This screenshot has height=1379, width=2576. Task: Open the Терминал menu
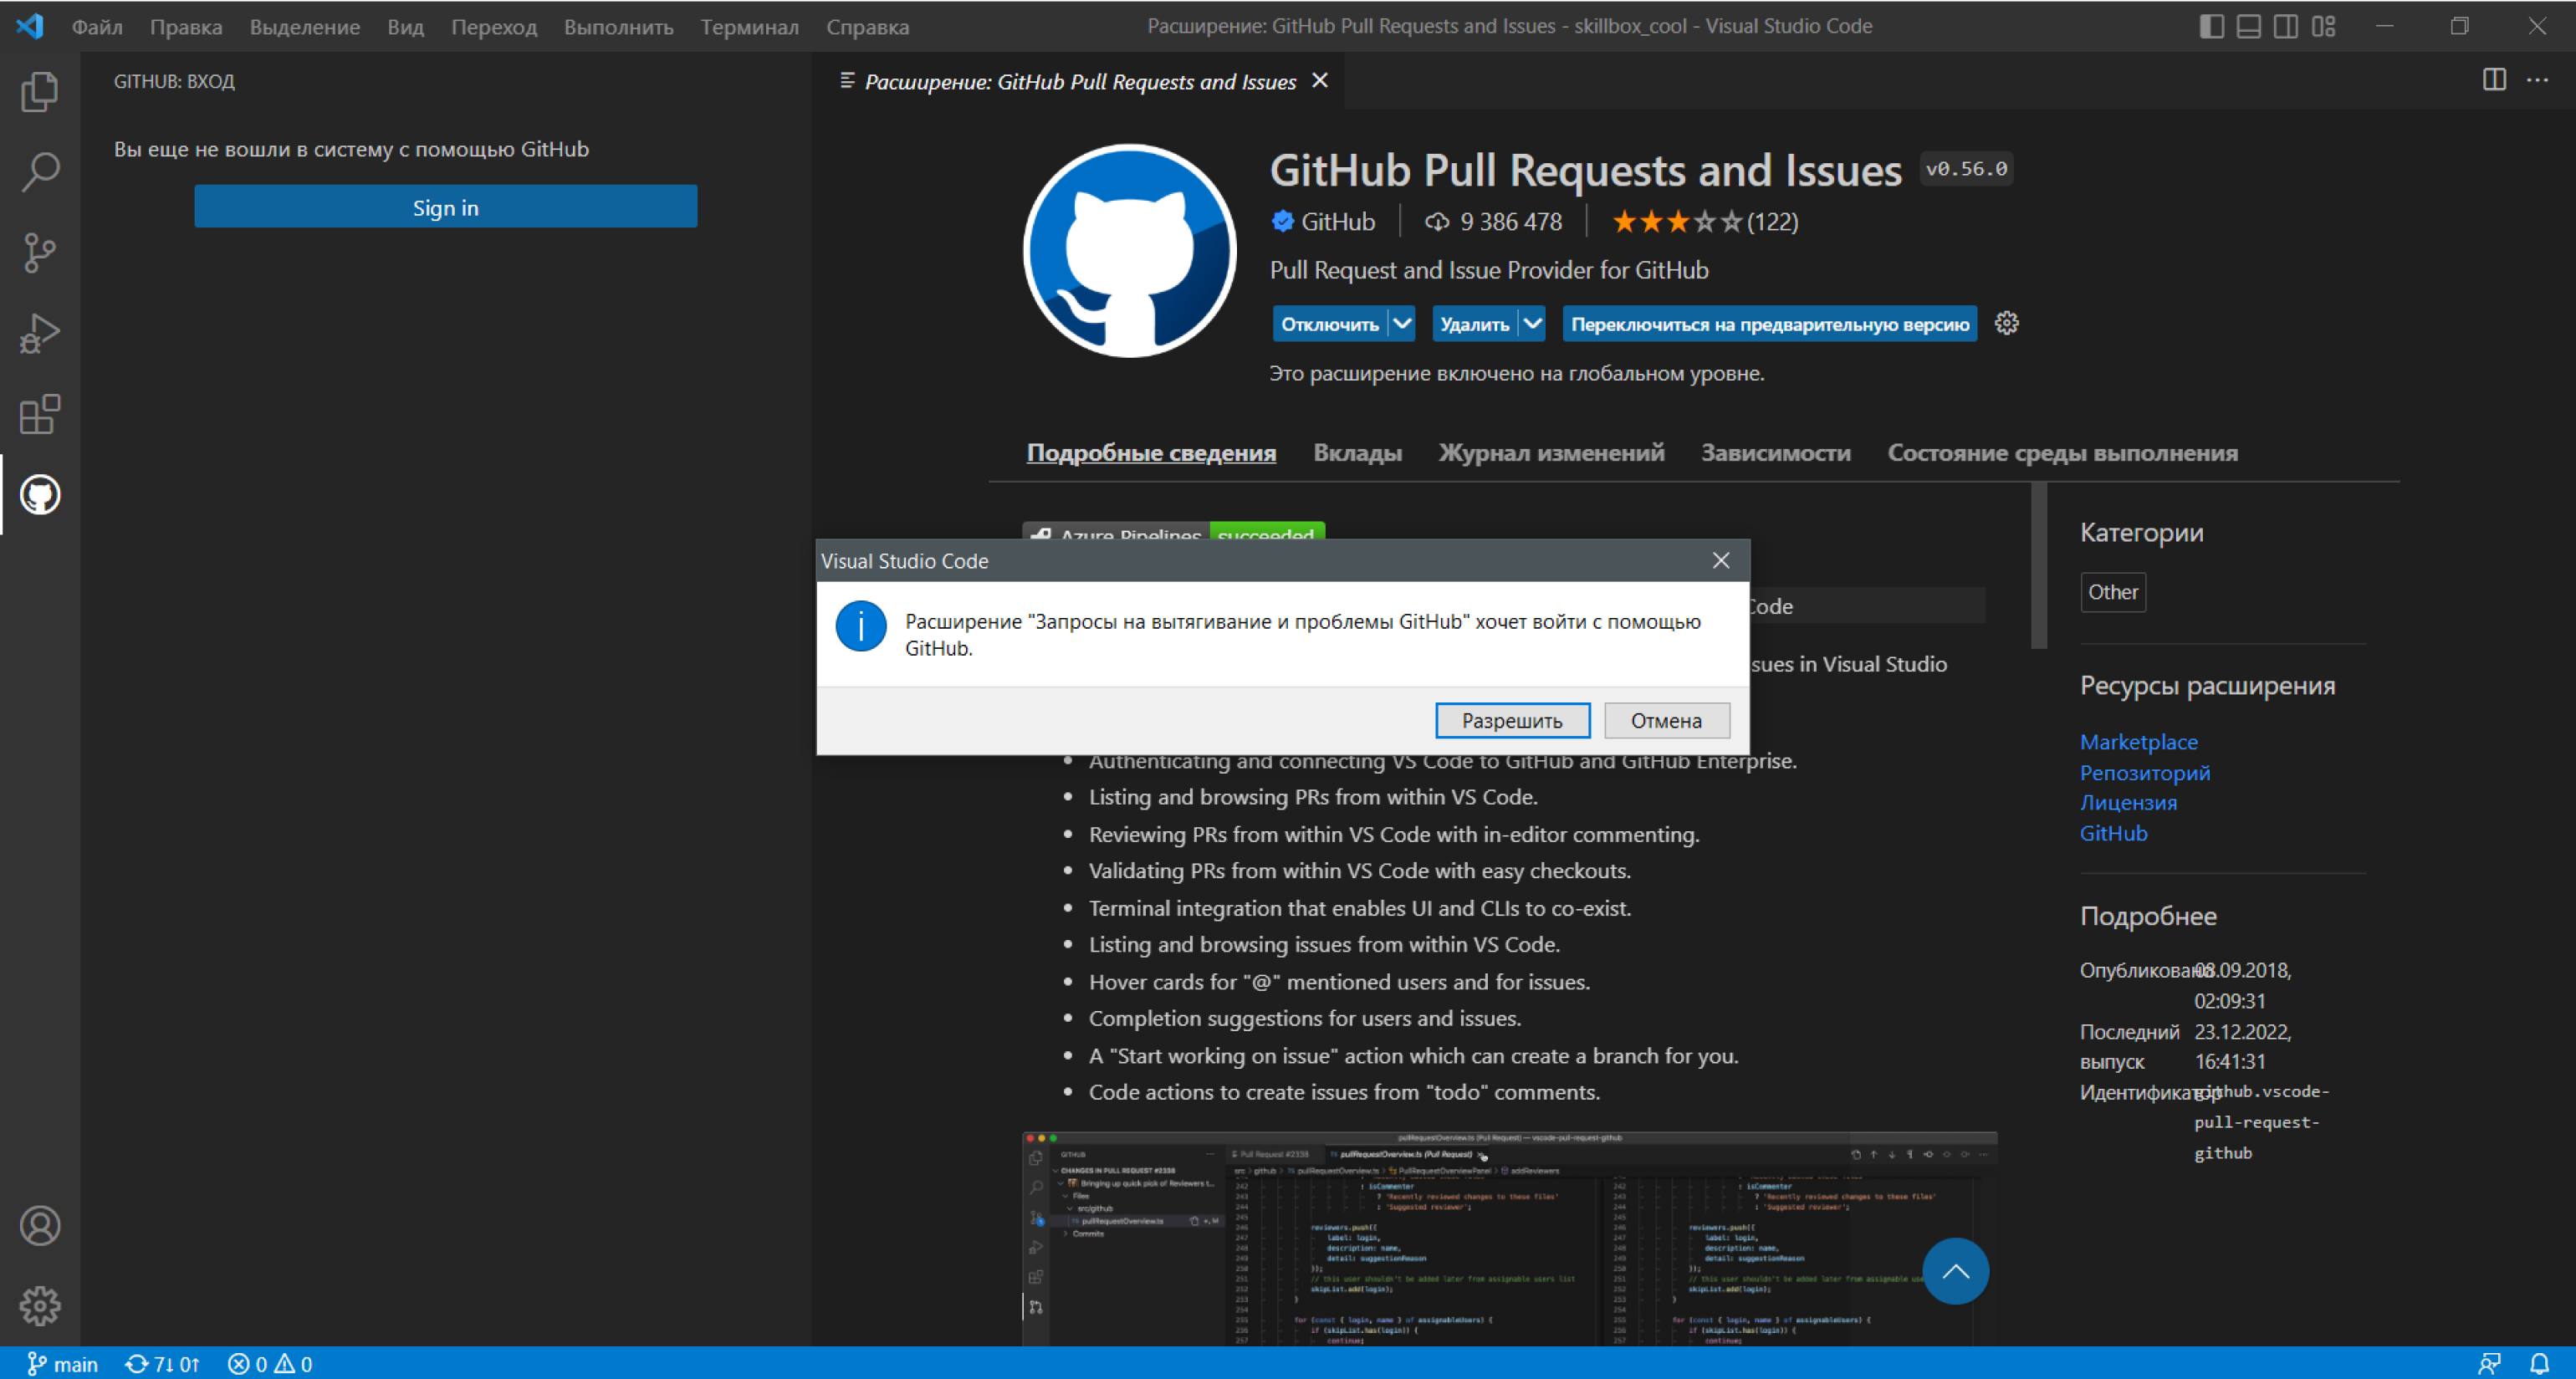pos(749,27)
